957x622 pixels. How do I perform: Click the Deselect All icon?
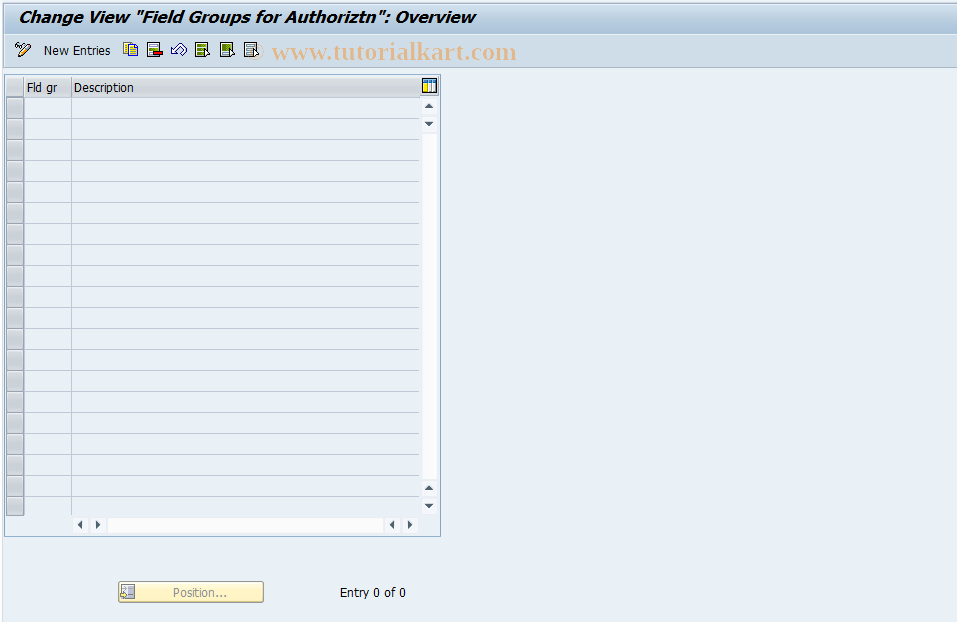point(251,50)
